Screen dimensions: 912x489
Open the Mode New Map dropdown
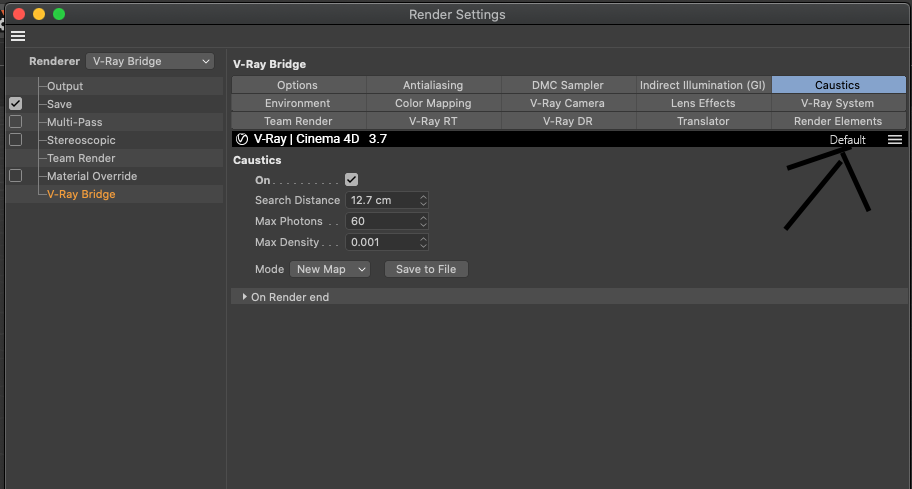330,269
